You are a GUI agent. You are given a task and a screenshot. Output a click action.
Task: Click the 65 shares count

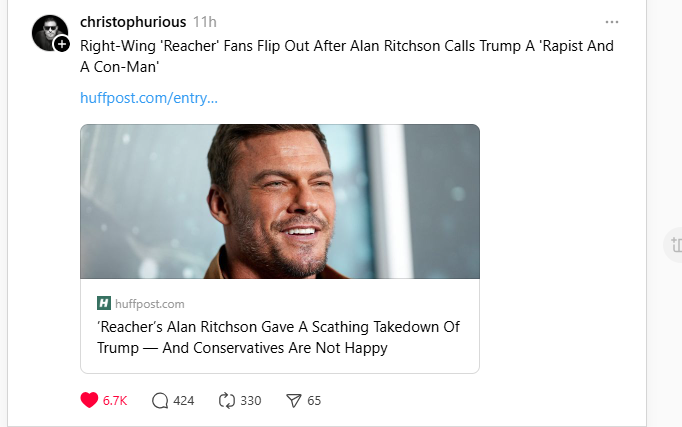[314, 400]
